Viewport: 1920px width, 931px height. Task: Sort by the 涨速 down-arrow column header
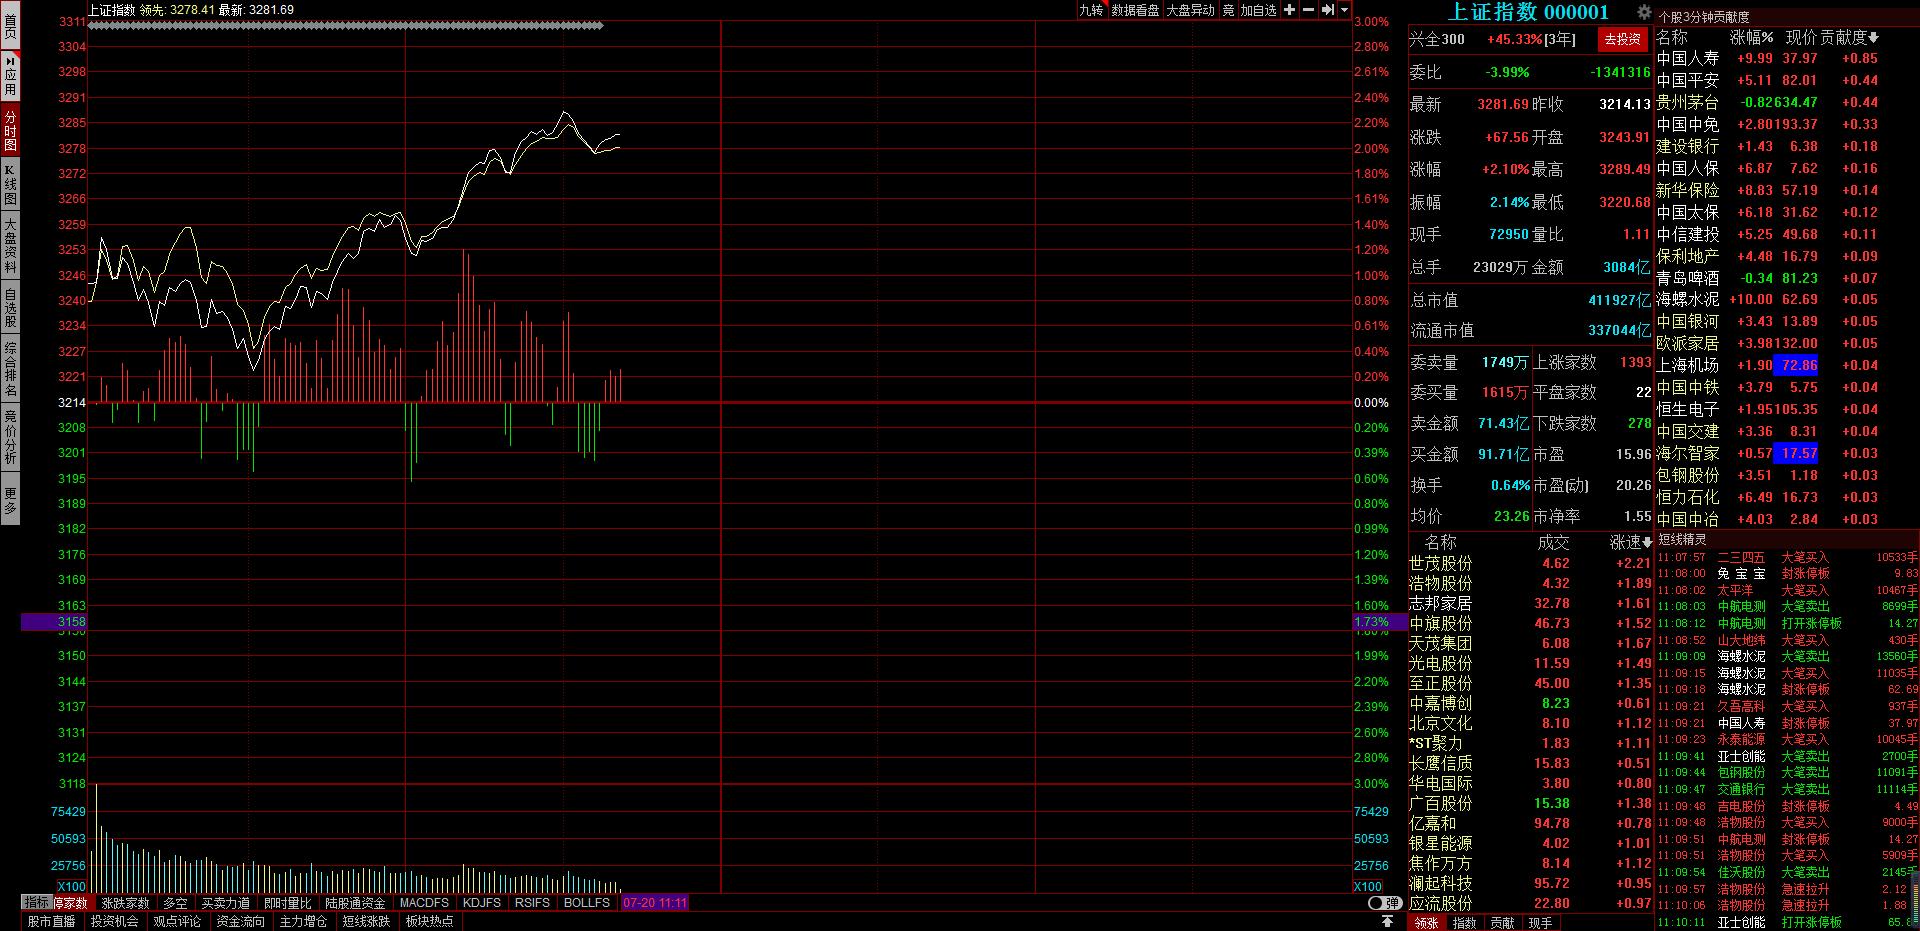click(1631, 543)
